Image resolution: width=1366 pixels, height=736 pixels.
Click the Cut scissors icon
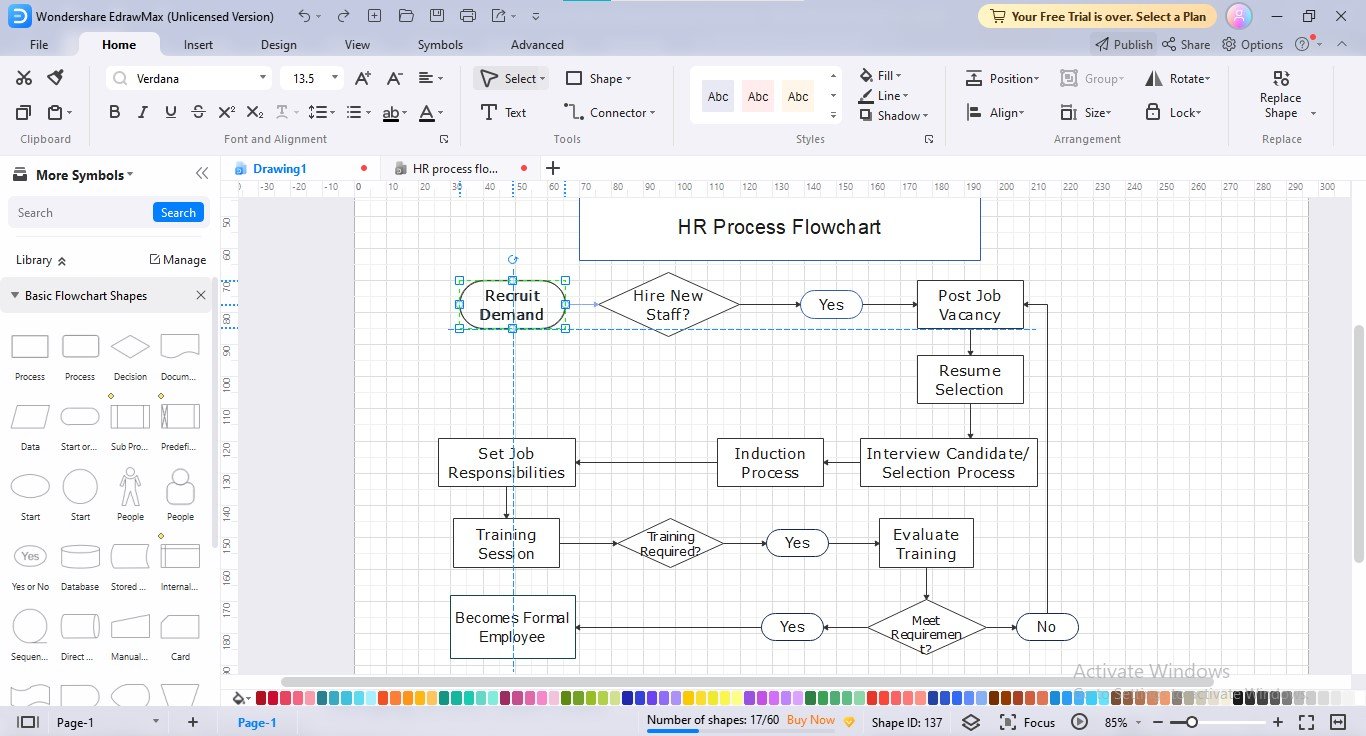click(x=24, y=78)
